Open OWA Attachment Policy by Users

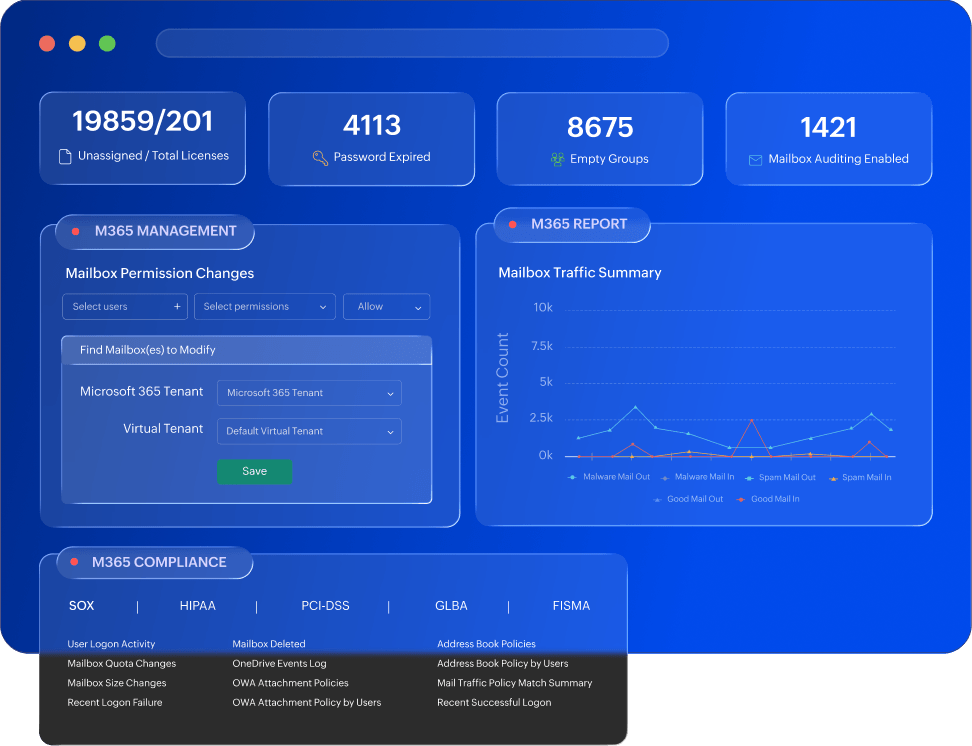click(307, 703)
